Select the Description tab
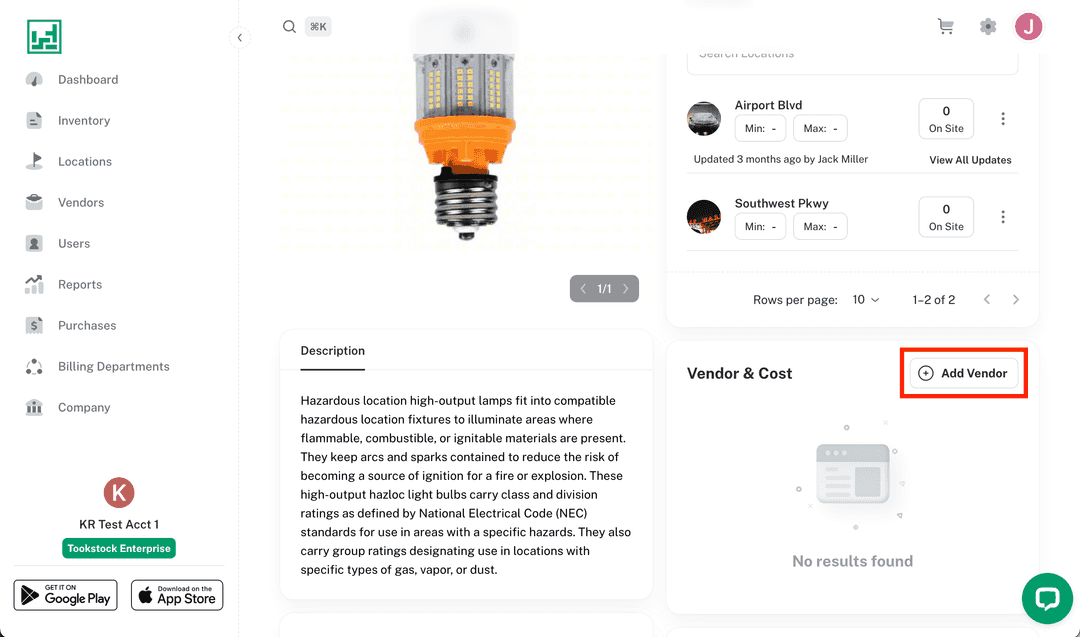The width and height of the screenshot is (1080, 637). pyautogui.click(x=333, y=351)
